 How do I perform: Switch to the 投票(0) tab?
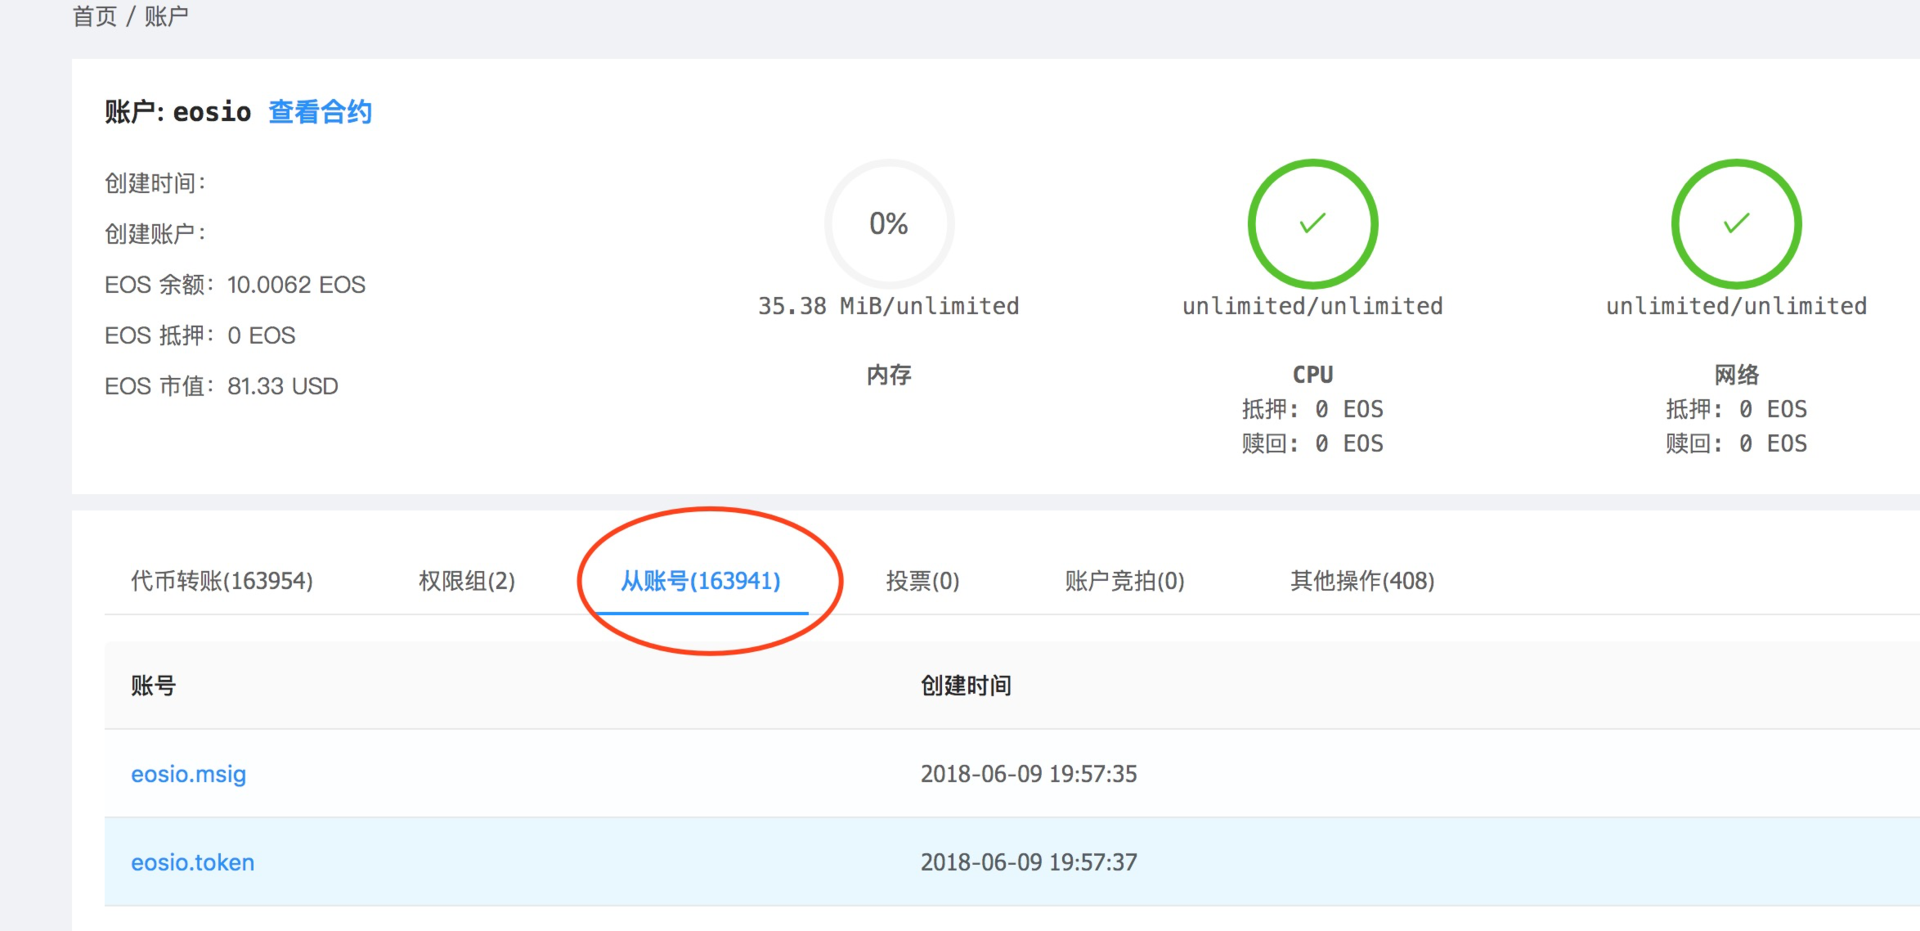click(x=923, y=581)
